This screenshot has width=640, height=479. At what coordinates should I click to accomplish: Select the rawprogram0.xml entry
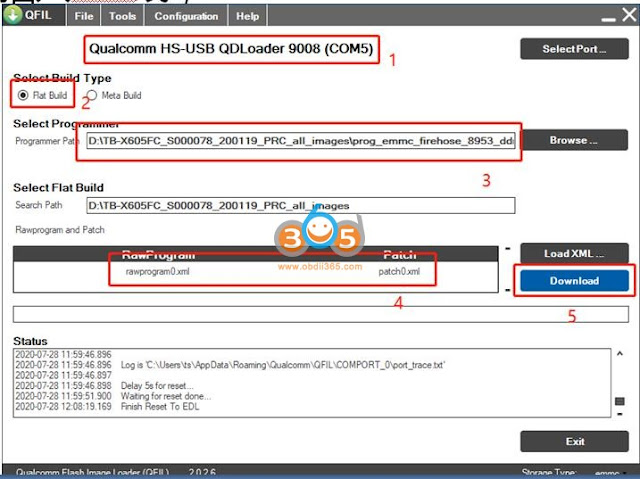pyautogui.click(x=158, y=271)
